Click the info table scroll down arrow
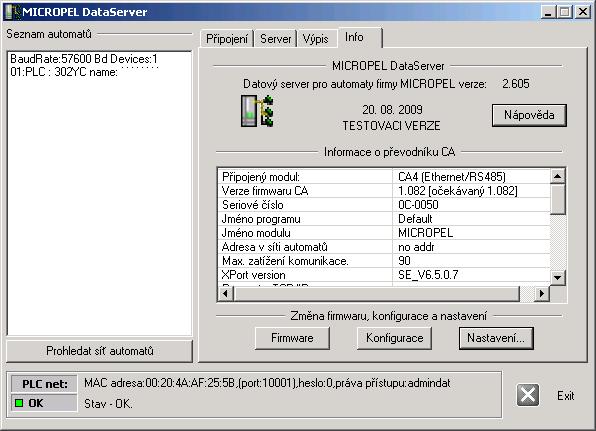This screenshot has height=431, width=596. pos(558,277)
